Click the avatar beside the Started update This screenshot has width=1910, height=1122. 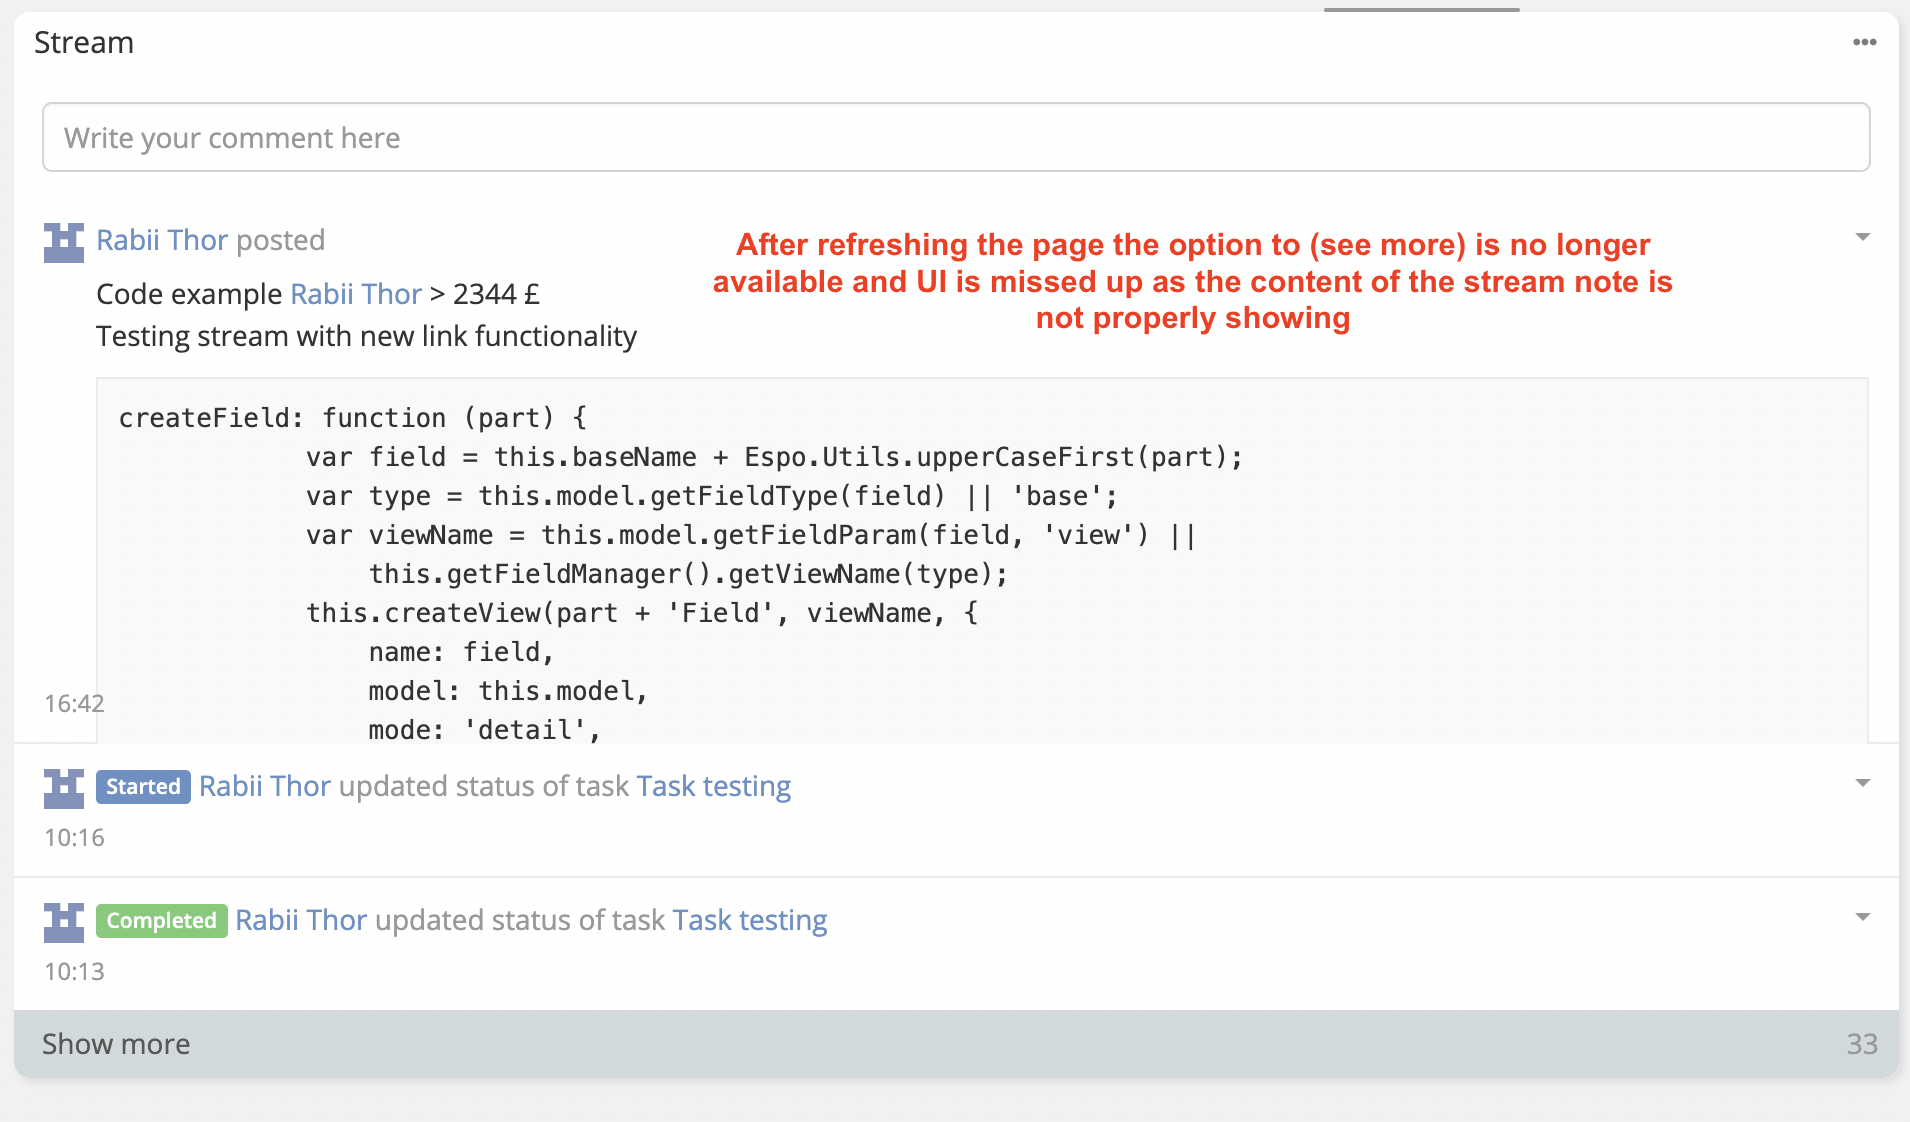(62, 789)
